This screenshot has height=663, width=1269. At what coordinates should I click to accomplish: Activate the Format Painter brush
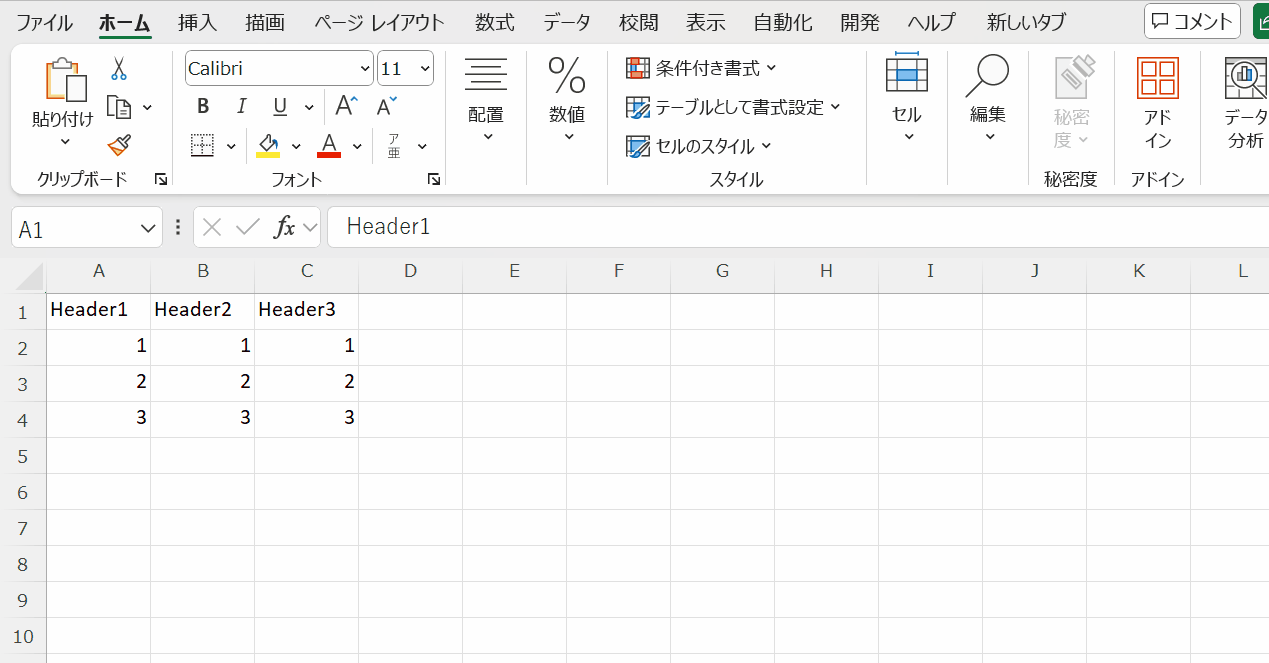(119, 146)
